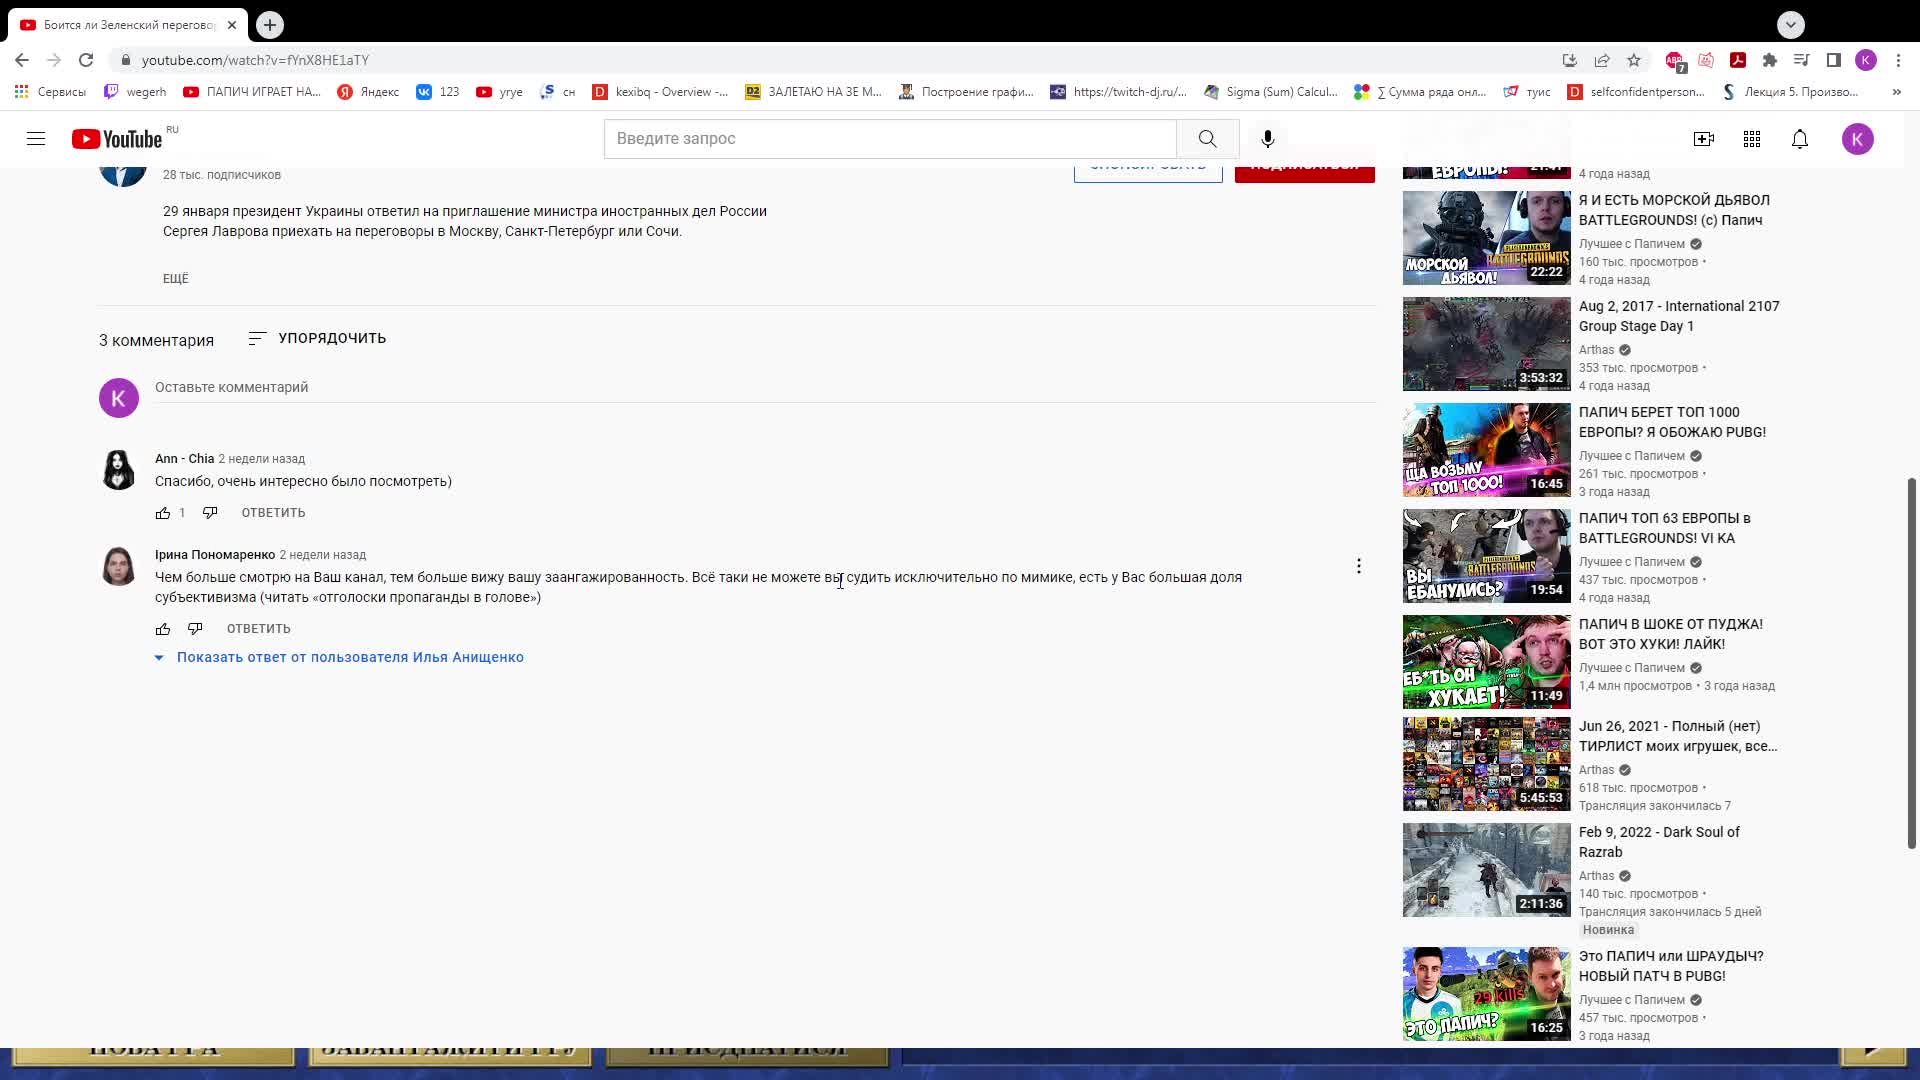The width and height of the screenshot is (1920, 1080).
Task: Like Ірина Пономаренко's comment
Action: coord(163,629)
